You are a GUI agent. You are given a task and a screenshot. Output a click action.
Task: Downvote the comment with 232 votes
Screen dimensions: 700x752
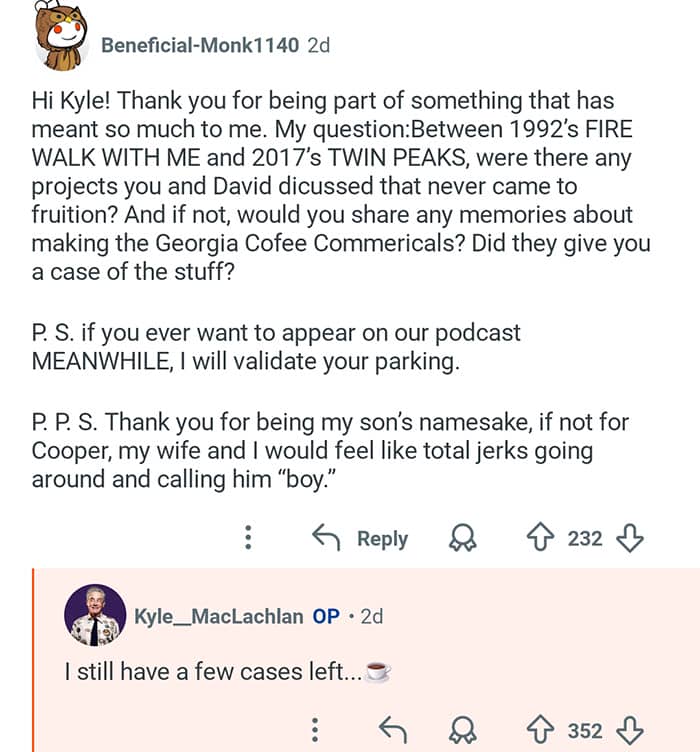(628, 539)
